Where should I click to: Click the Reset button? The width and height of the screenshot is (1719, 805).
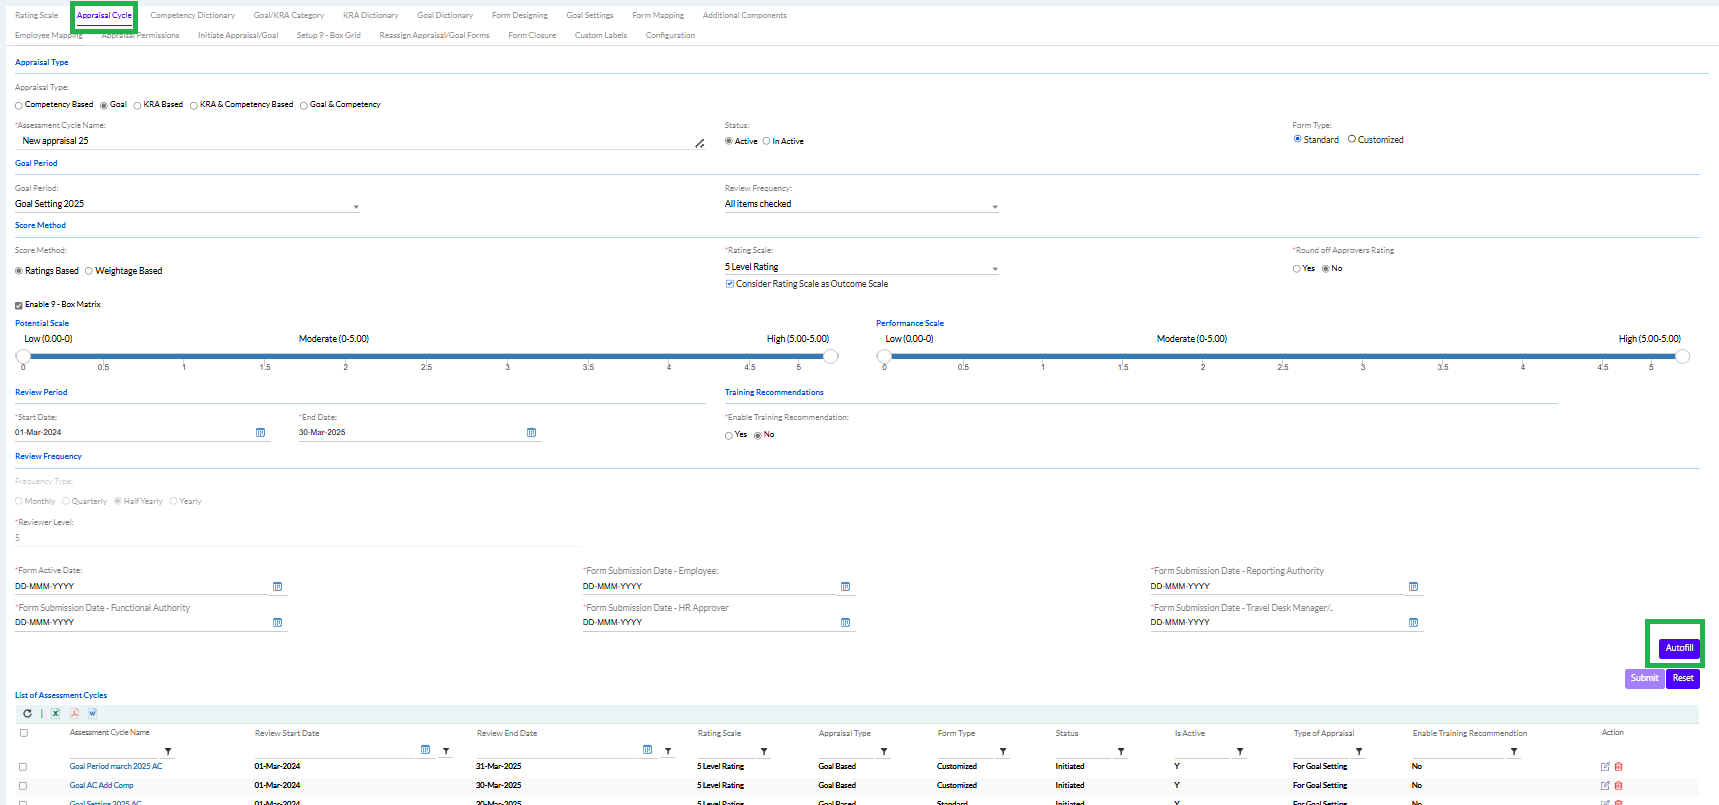click(1683, 678)
